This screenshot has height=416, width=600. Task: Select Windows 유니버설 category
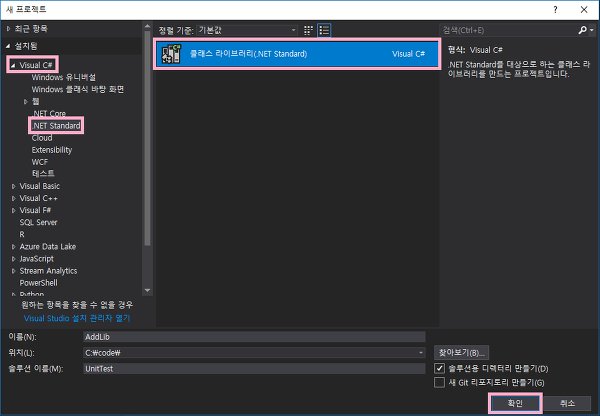(x=64, y=77)
